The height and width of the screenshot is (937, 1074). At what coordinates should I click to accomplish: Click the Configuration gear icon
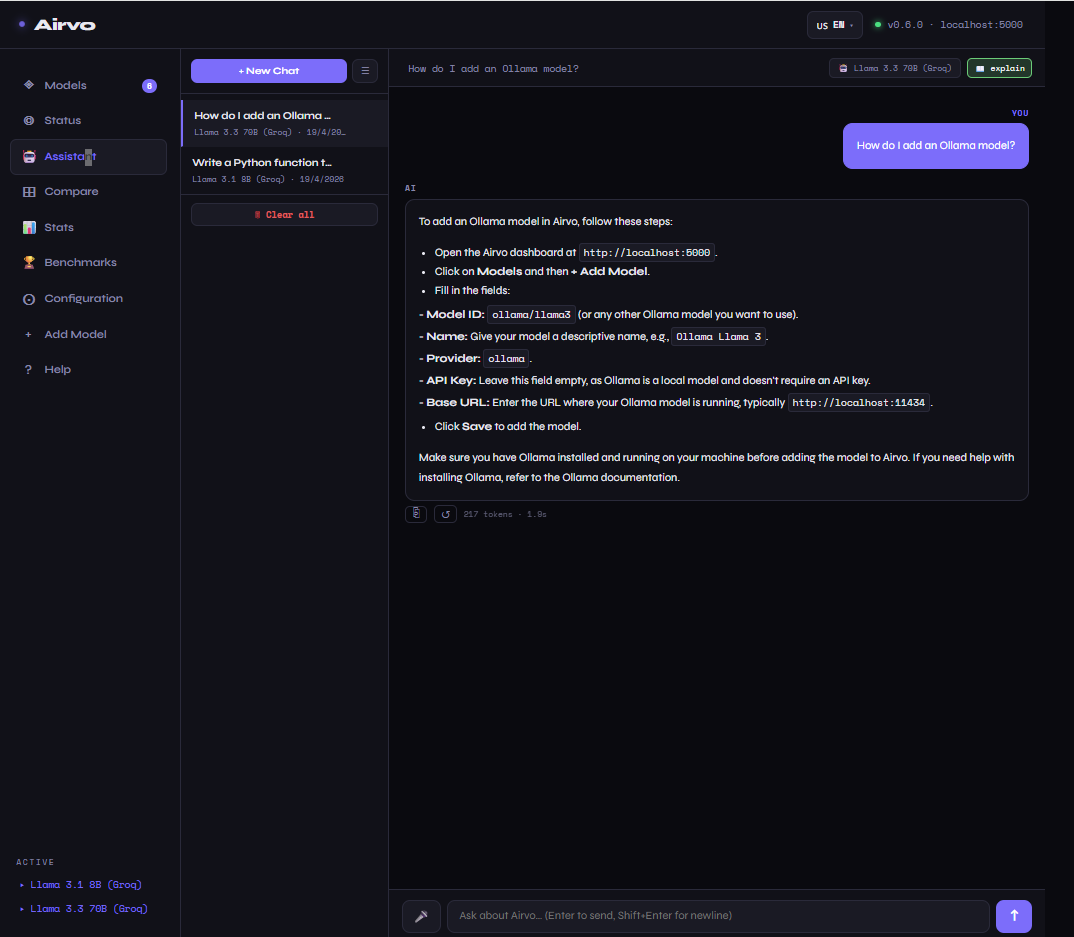(x=29, y=299)
